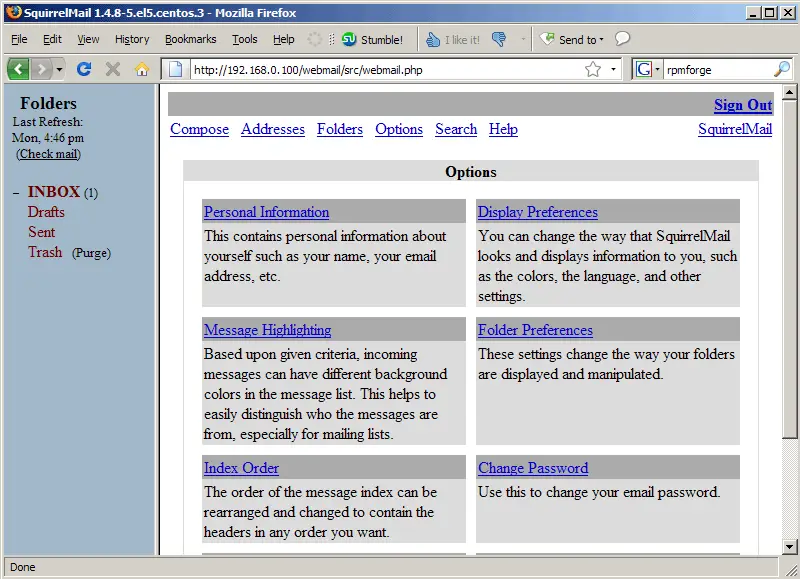This screenshot has height=579, width=800.
Task: Reload the page with the blue refresh icon
Action: [x=84, y=69]
